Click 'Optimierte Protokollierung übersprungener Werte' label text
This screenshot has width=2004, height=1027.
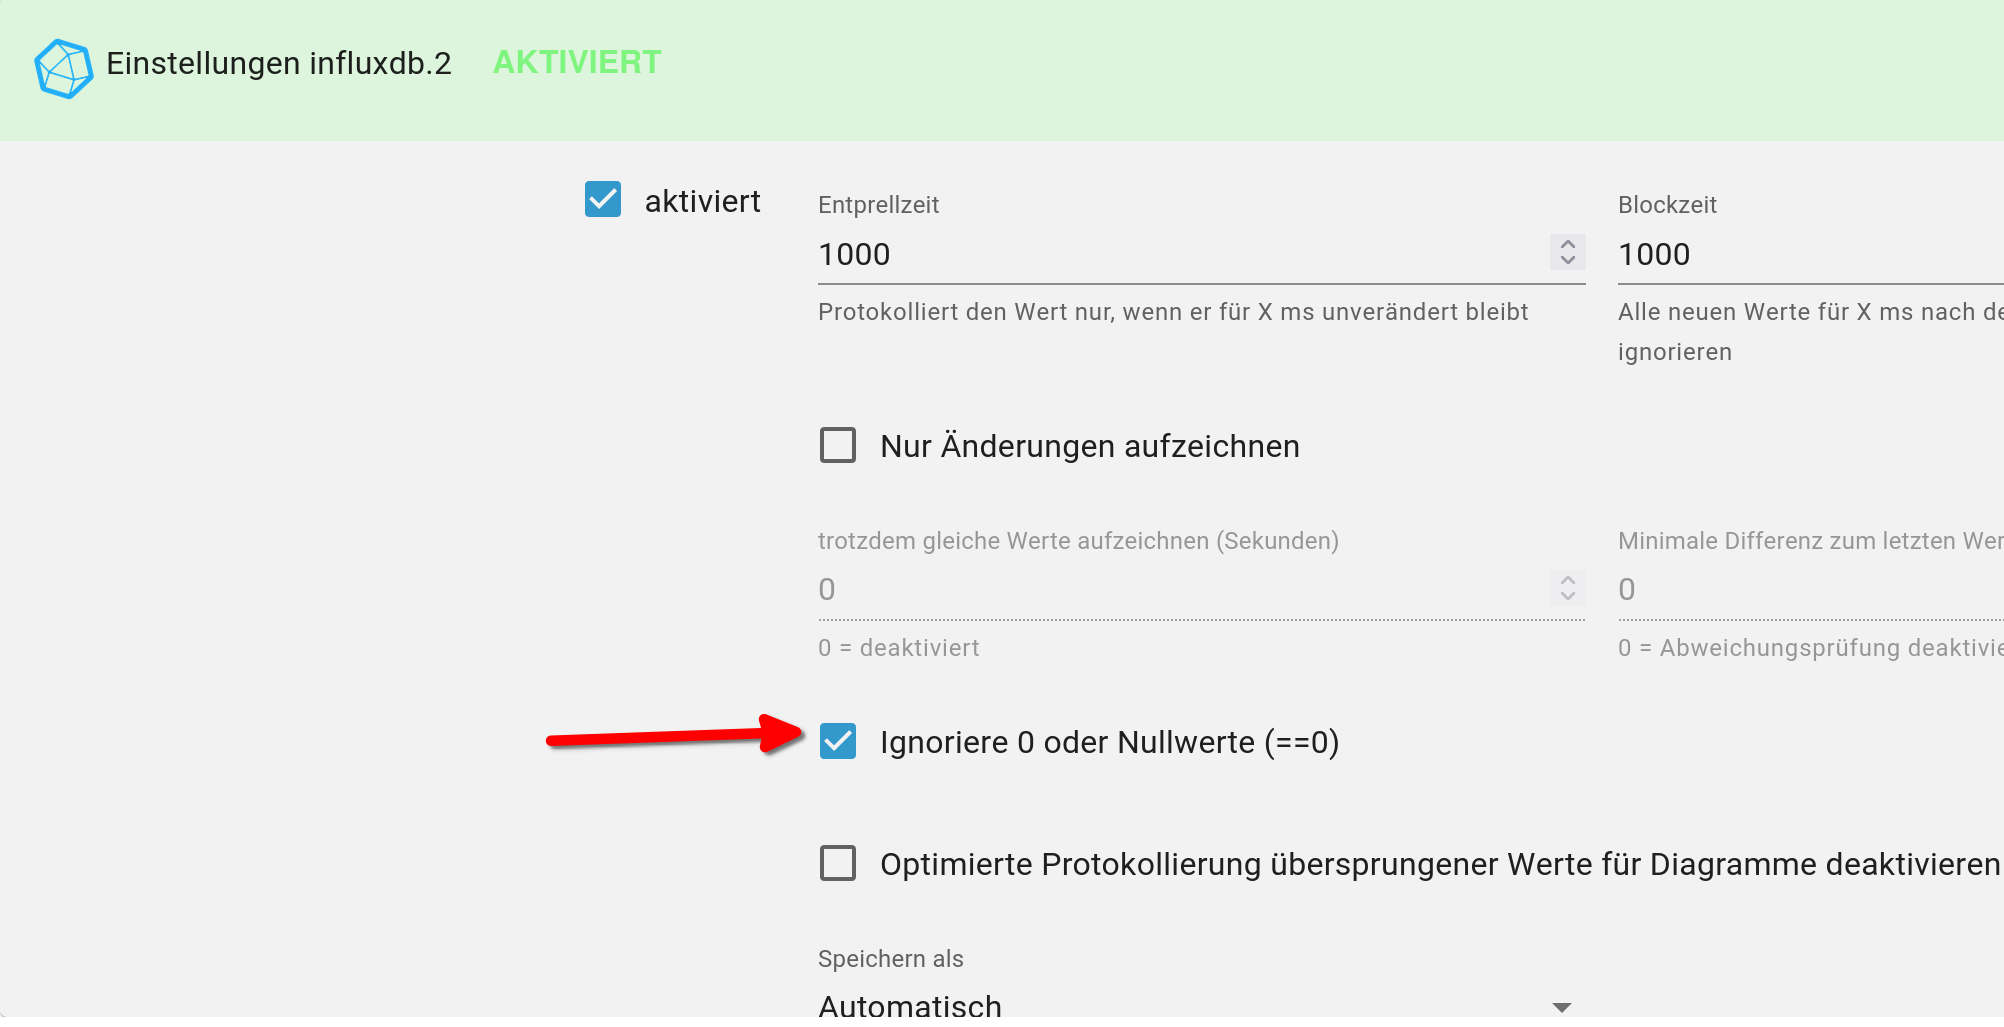(x=1439, y=864)
